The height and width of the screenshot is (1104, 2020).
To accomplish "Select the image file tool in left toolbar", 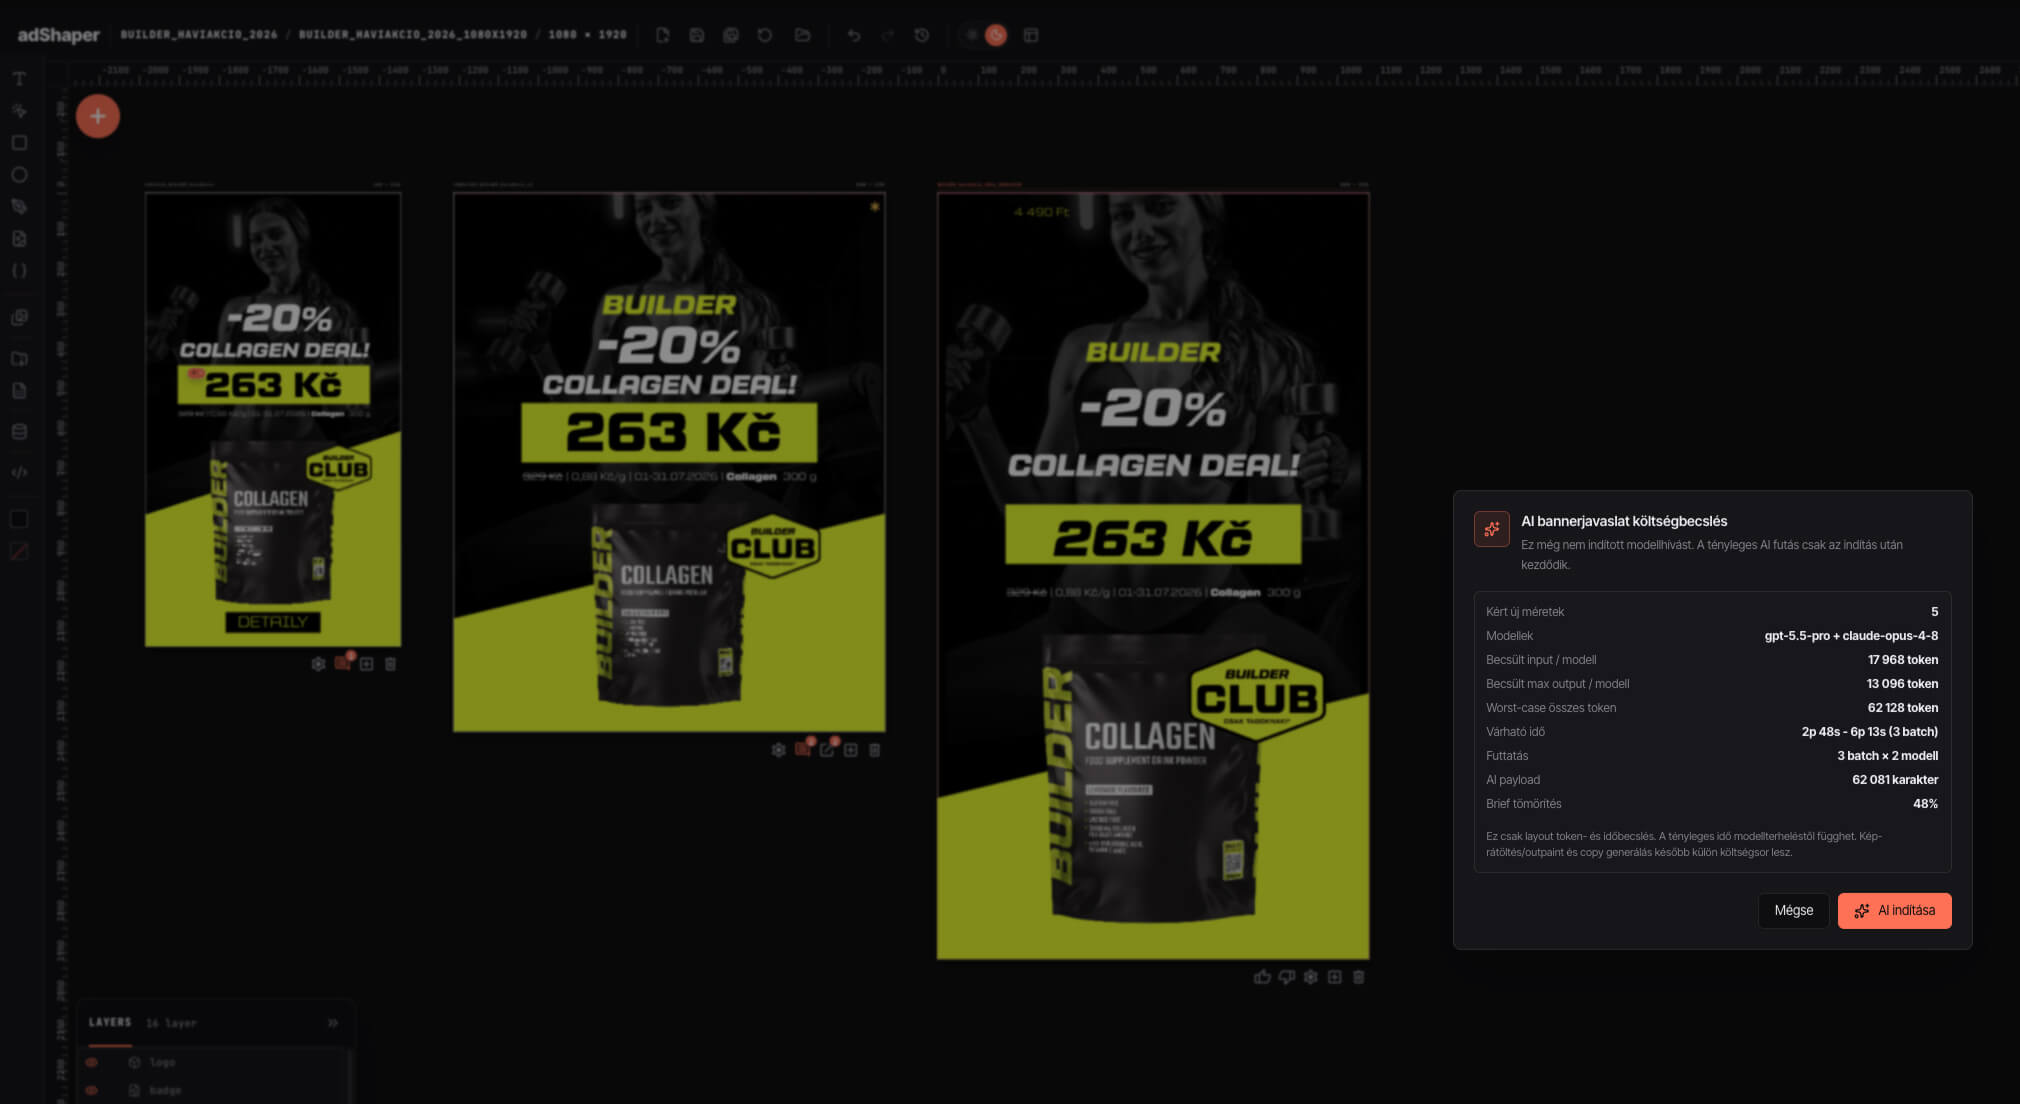I will (19, 239).
